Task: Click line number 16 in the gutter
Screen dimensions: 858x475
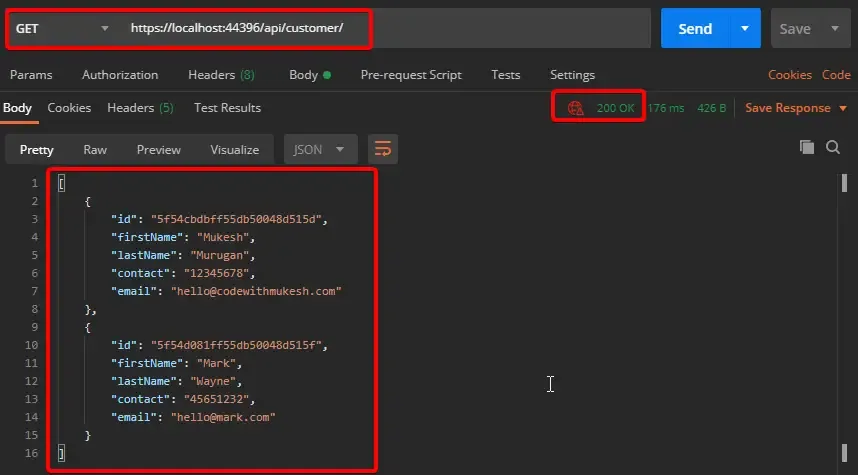Action: (x=32, y=453)
